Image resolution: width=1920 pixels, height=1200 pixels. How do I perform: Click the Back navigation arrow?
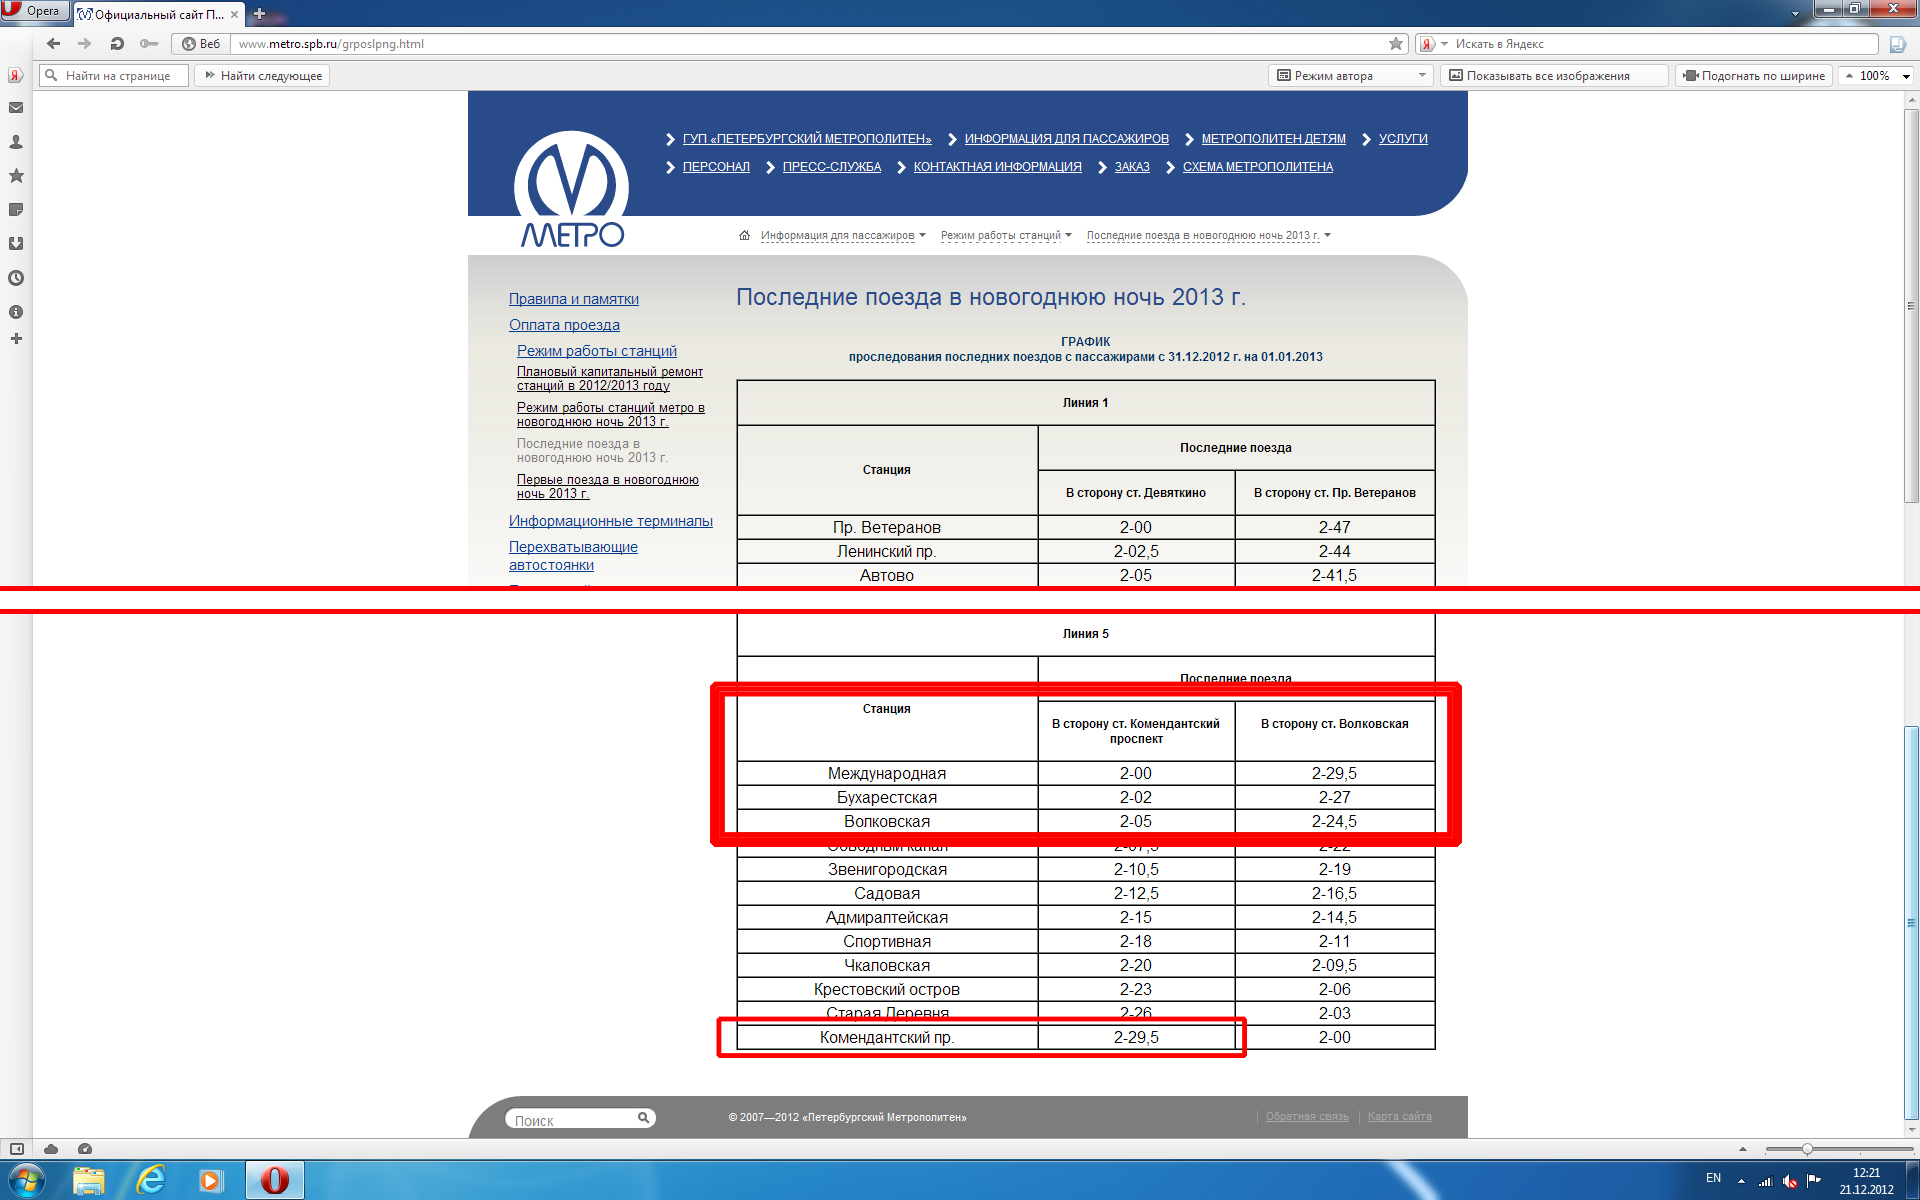tap(54, 44)
